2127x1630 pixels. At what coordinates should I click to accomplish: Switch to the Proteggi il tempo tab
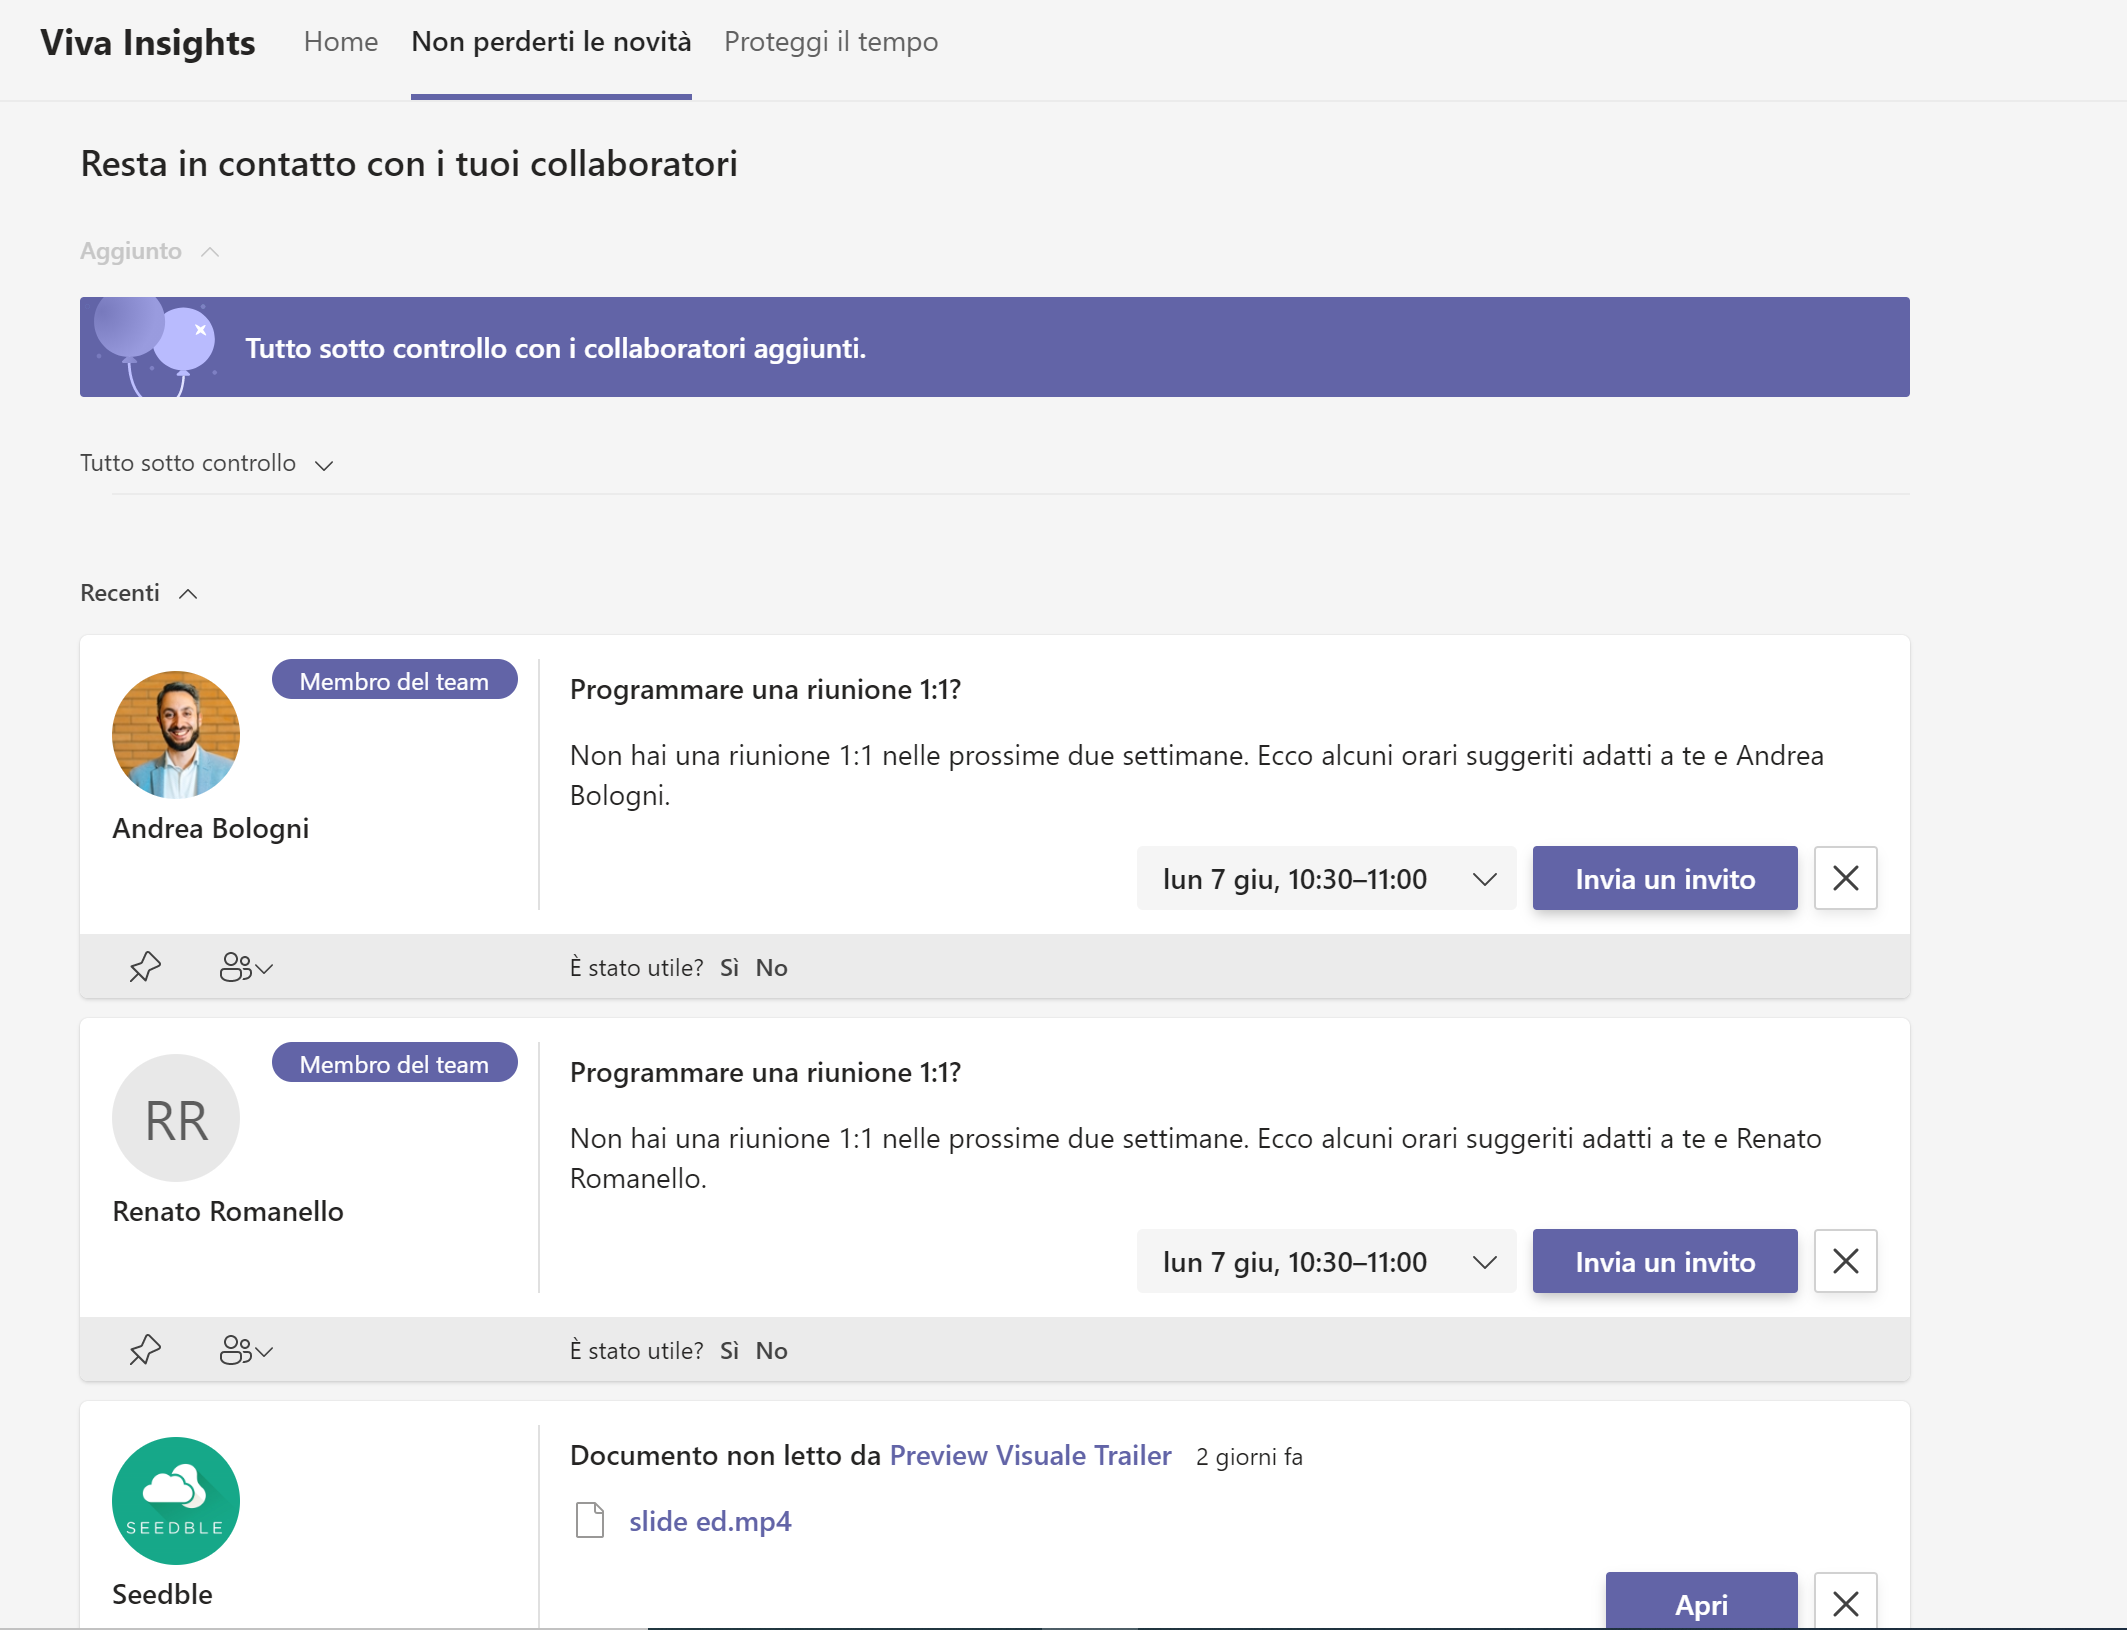[x=831, y=42]
